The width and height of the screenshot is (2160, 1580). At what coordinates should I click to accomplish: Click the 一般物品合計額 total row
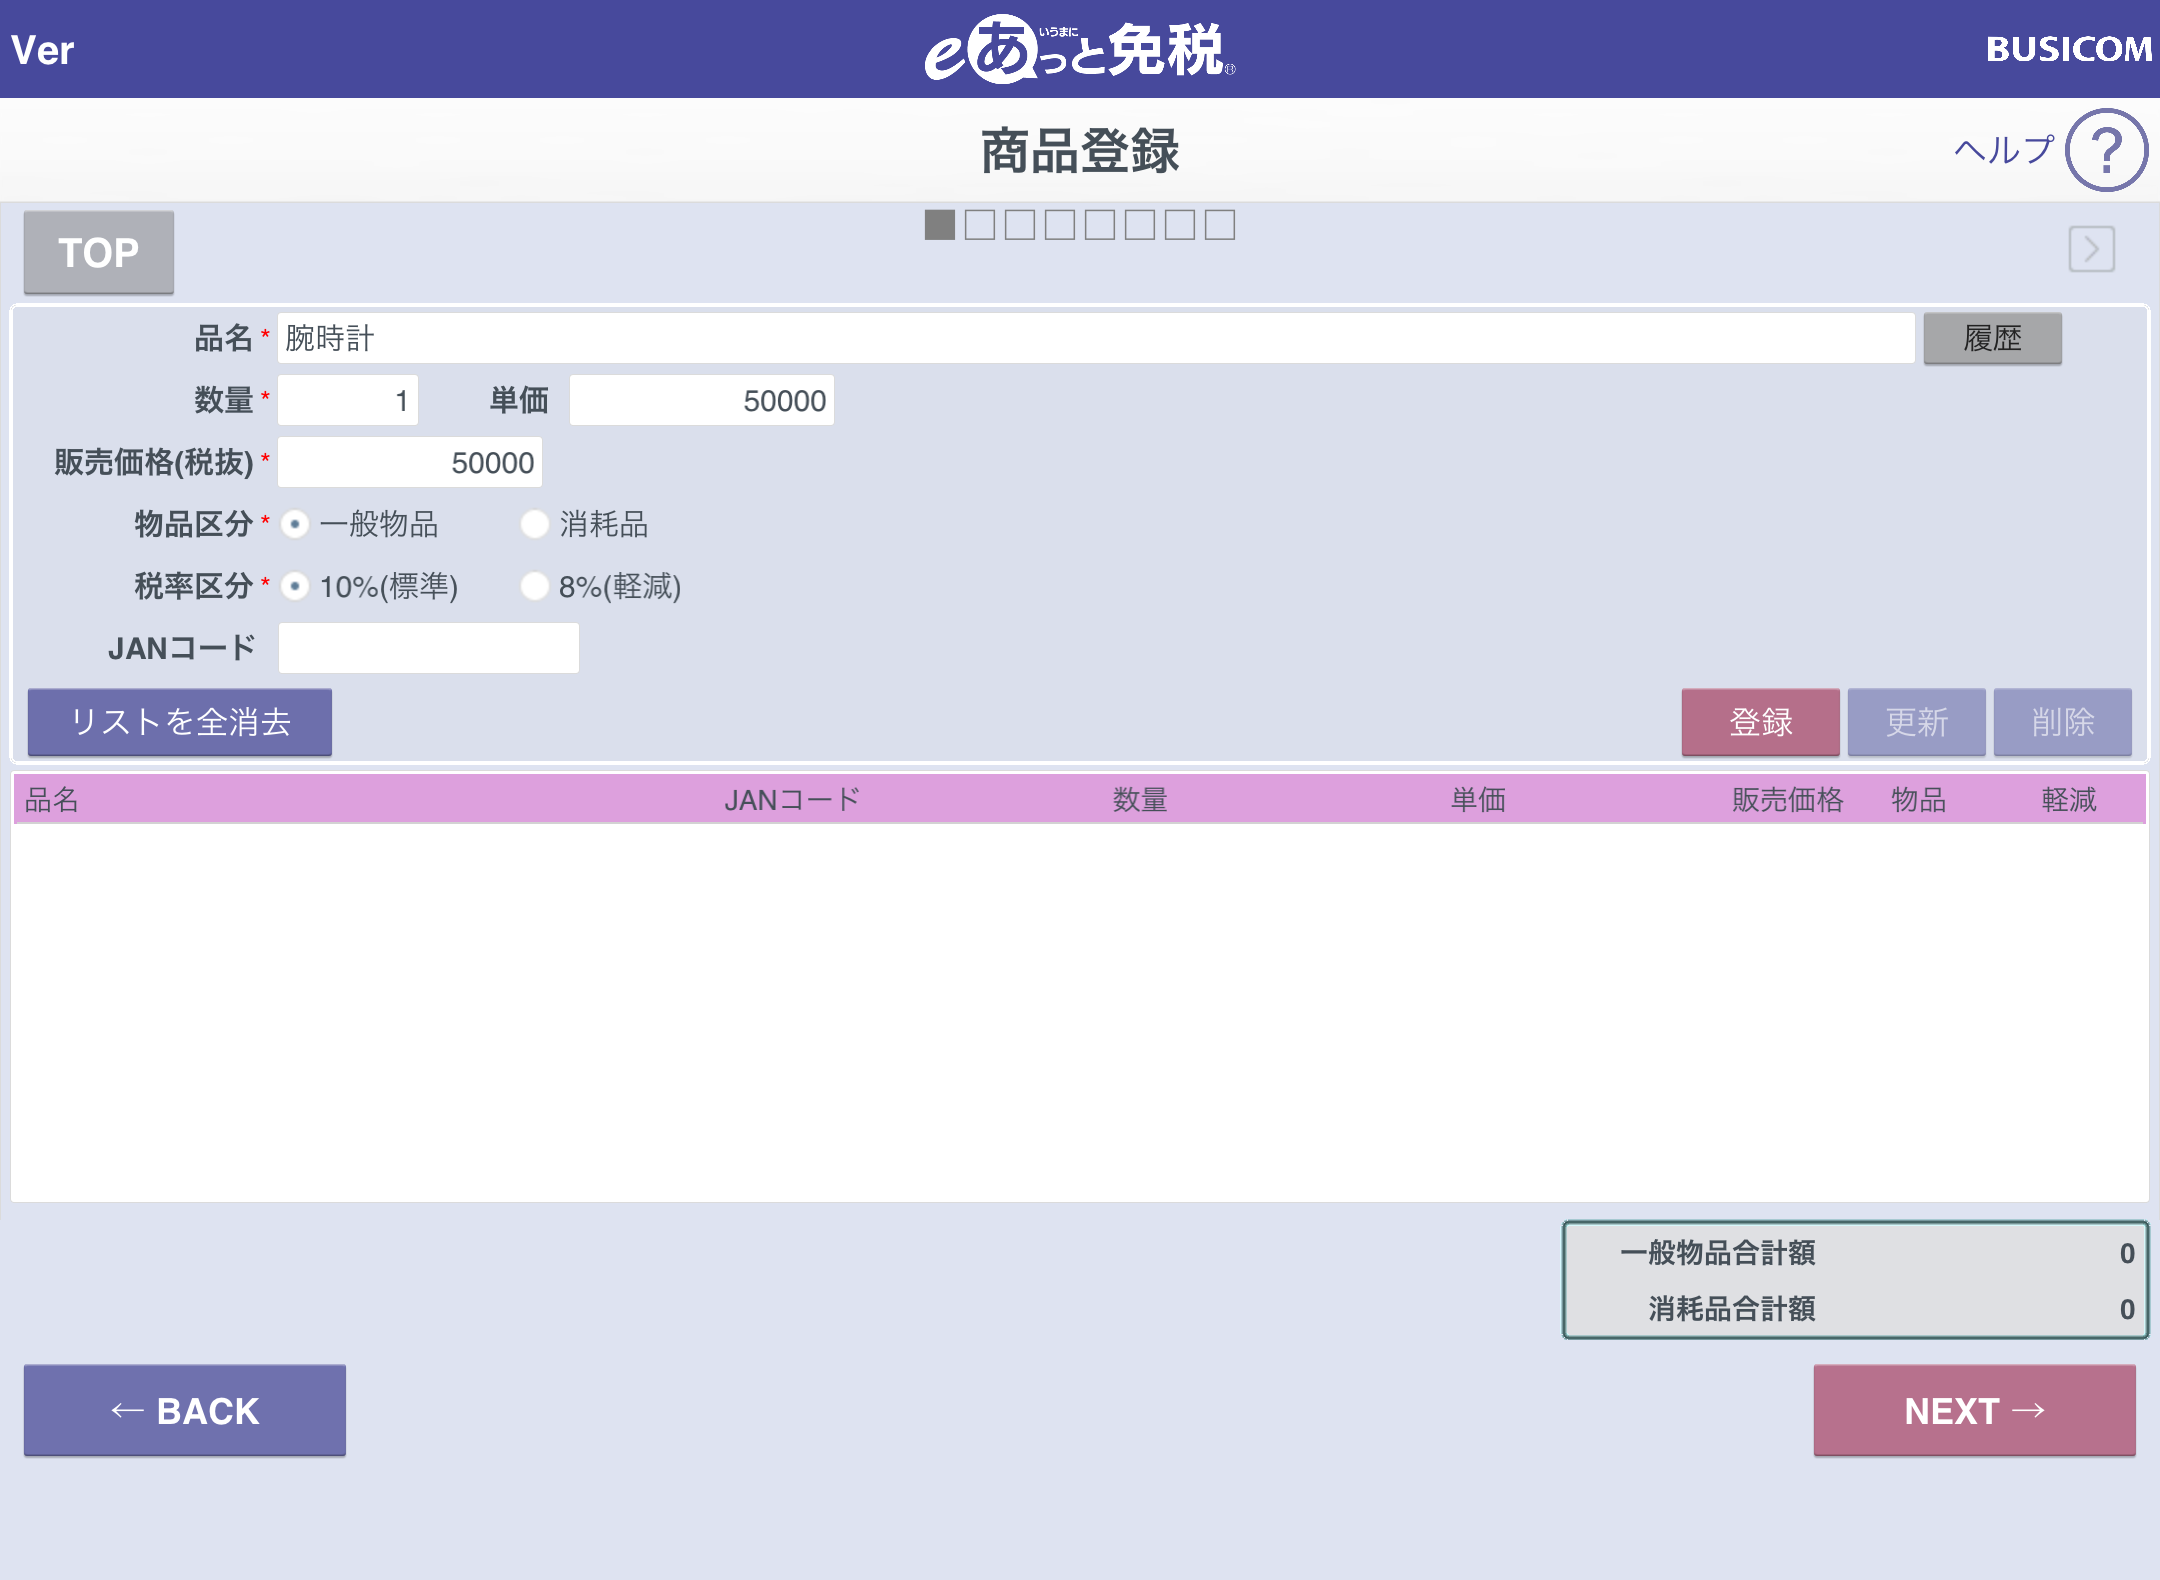(x=1856, y=1253)
